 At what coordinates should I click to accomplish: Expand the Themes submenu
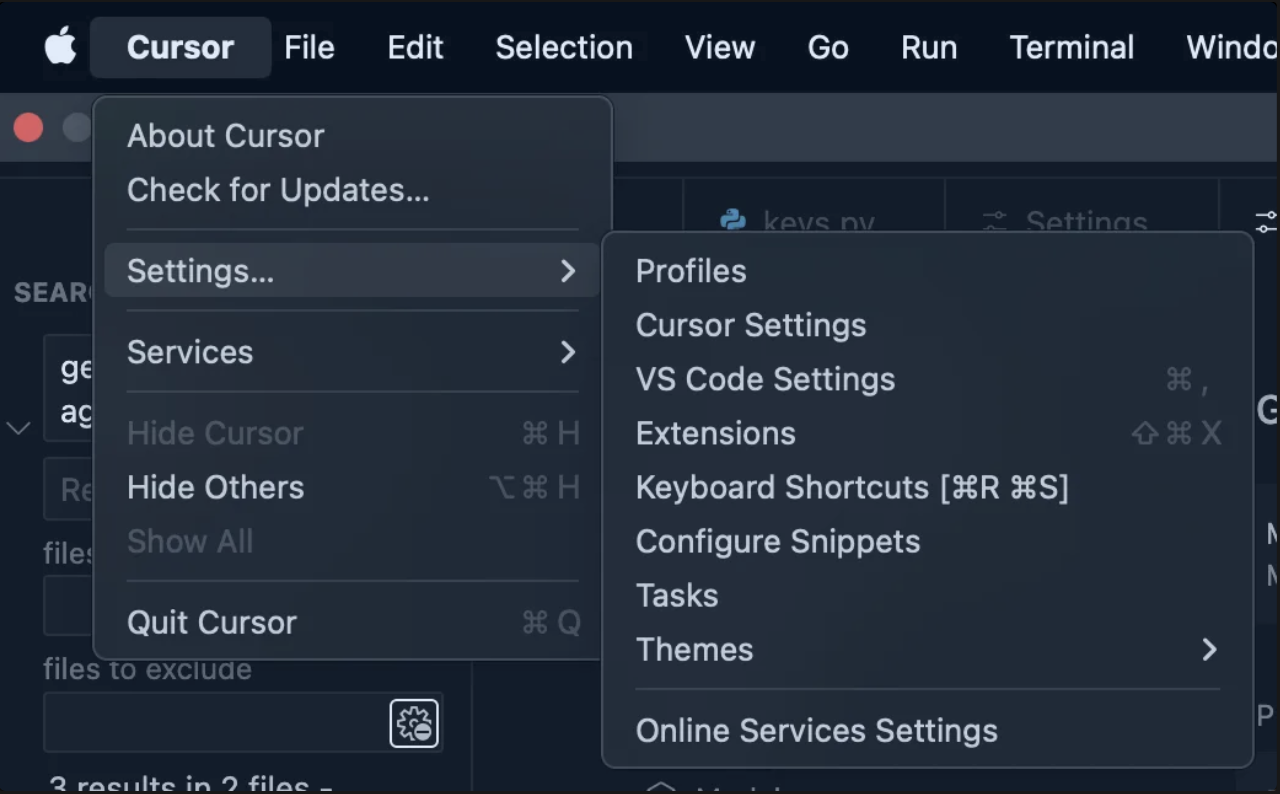click(x=927, y=649)
